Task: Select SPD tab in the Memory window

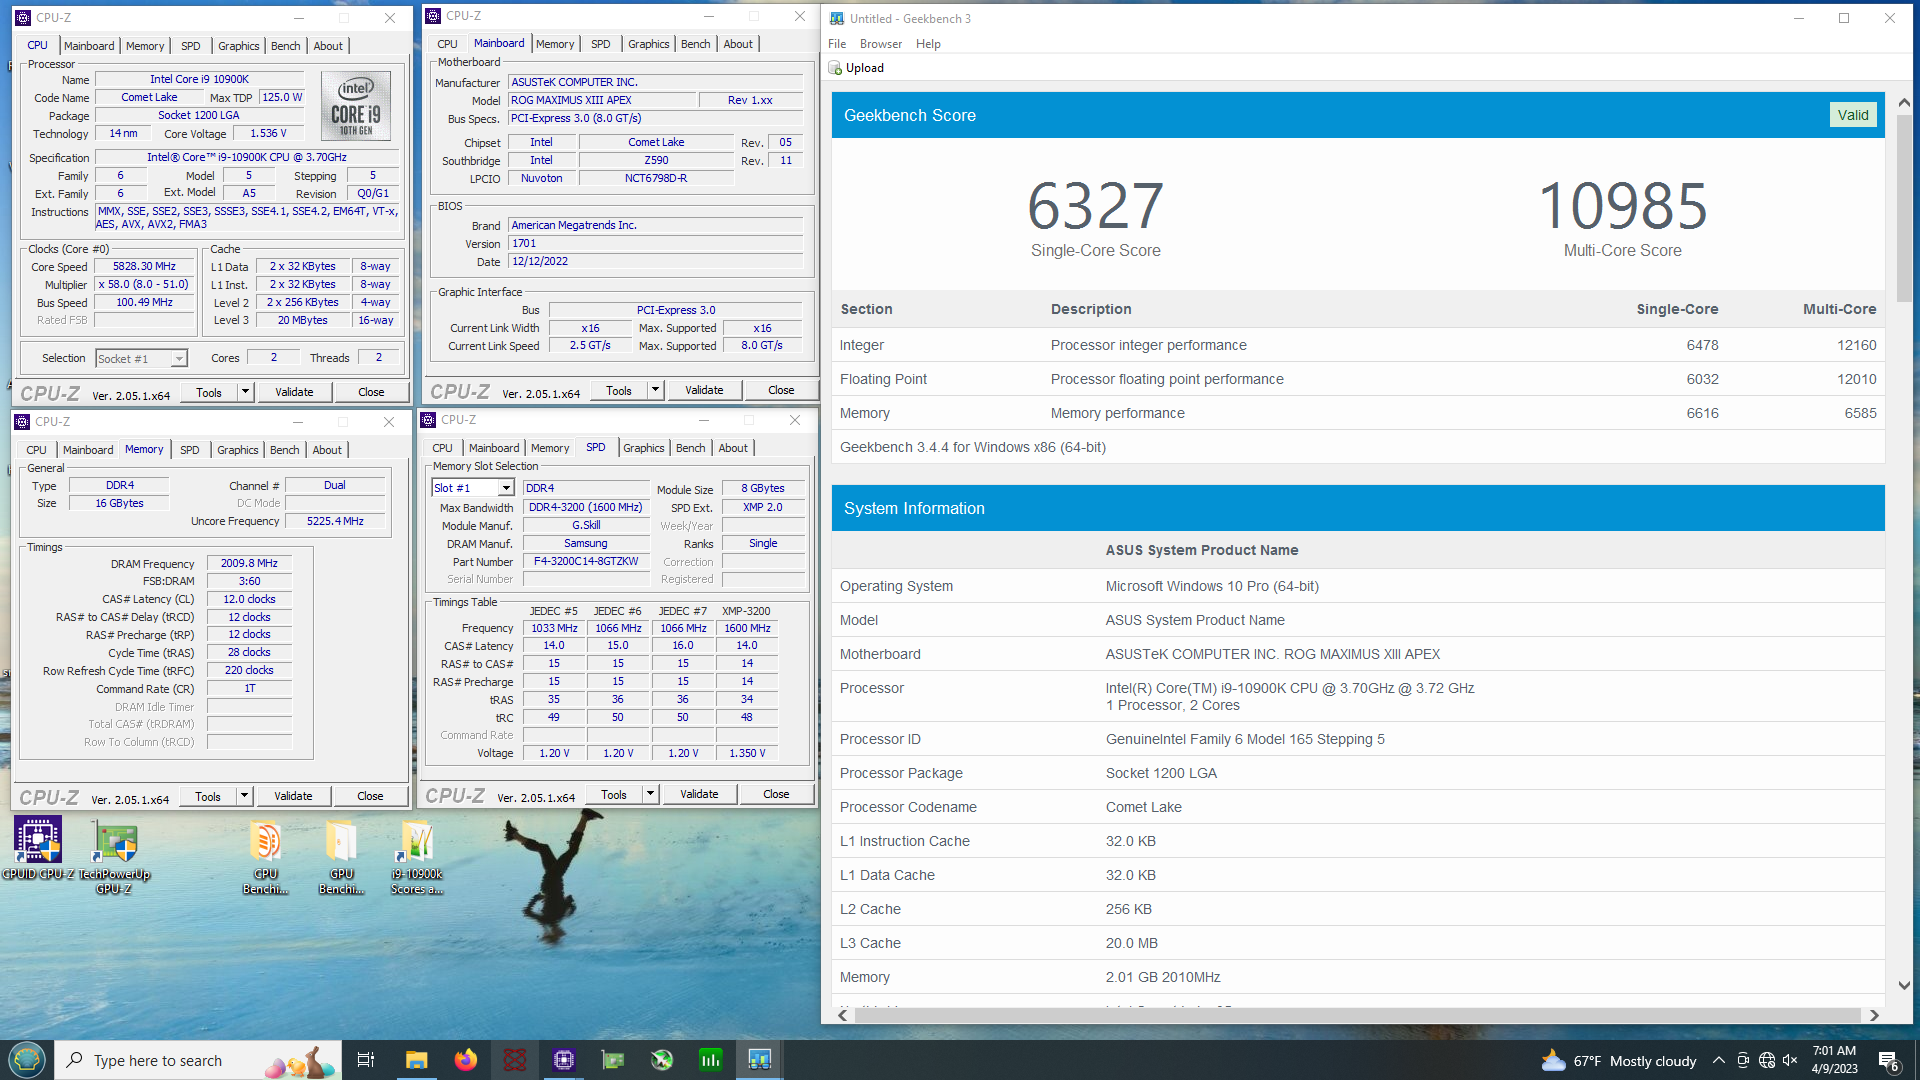Action: [189, 450]
